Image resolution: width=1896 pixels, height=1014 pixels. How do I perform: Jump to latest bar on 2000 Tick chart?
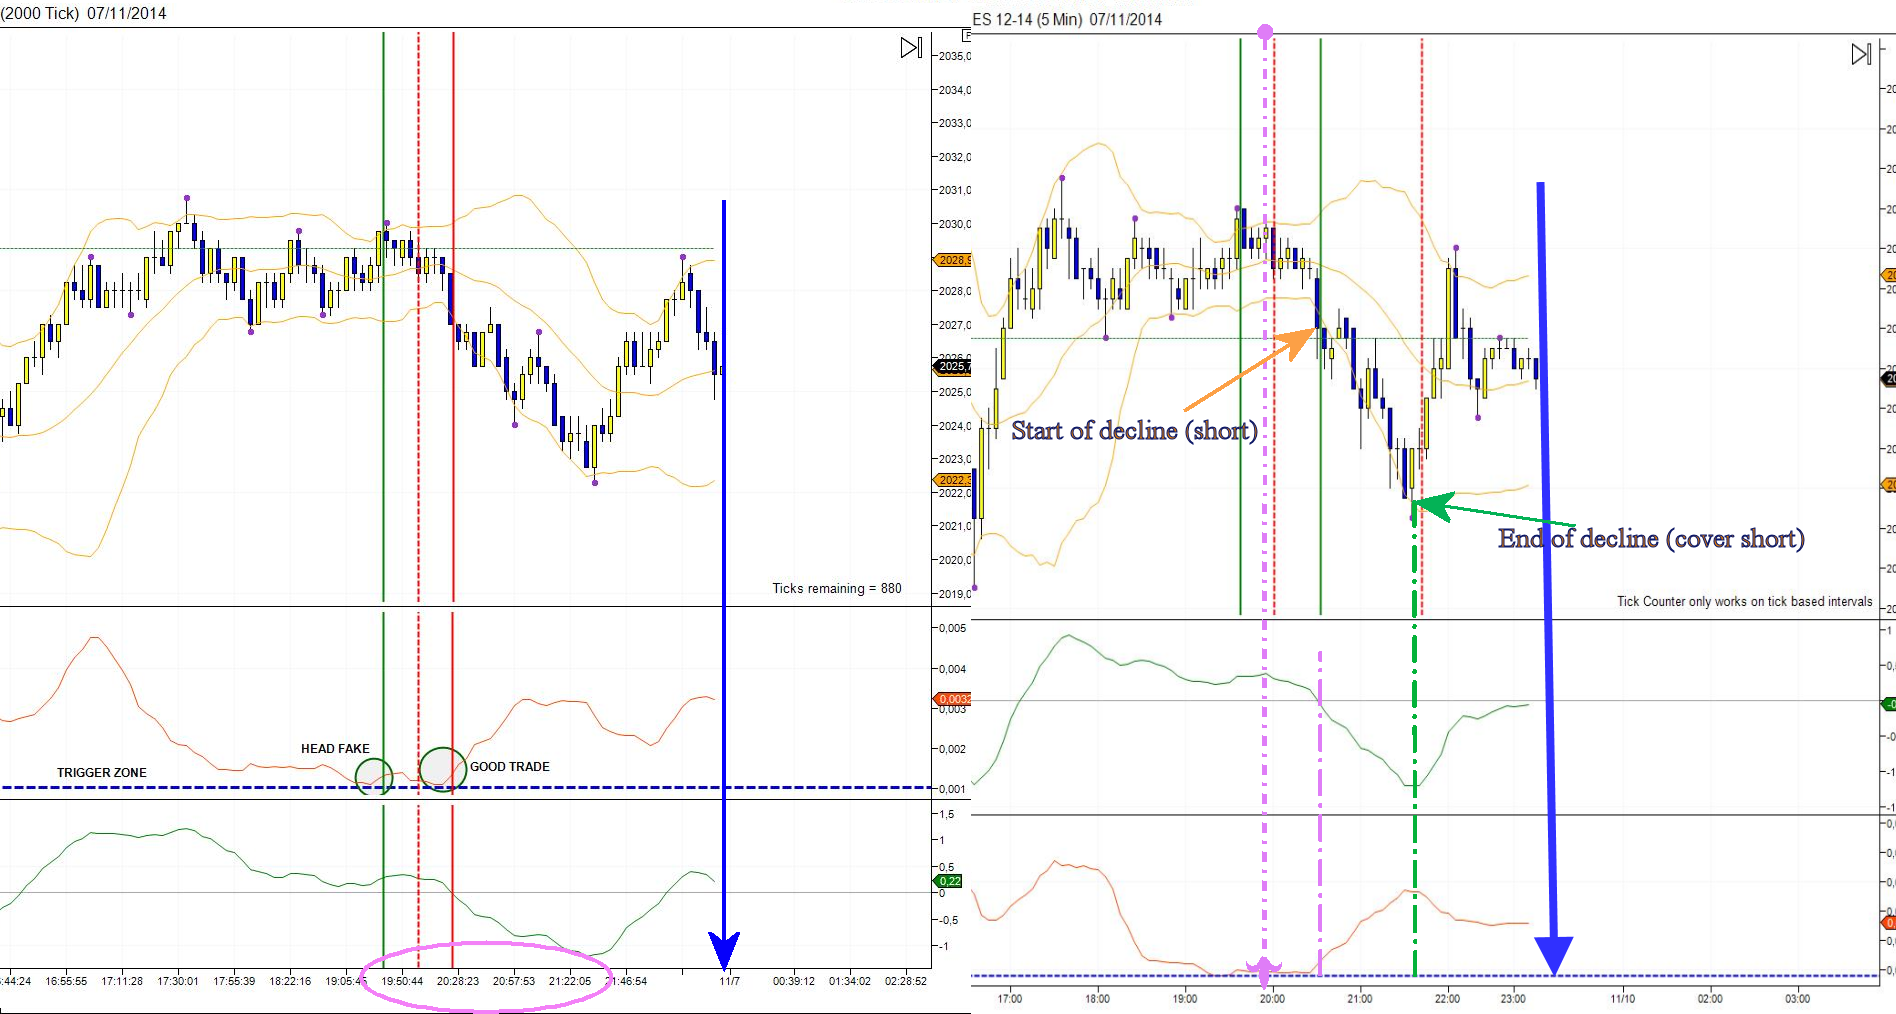tap(911, 48)
